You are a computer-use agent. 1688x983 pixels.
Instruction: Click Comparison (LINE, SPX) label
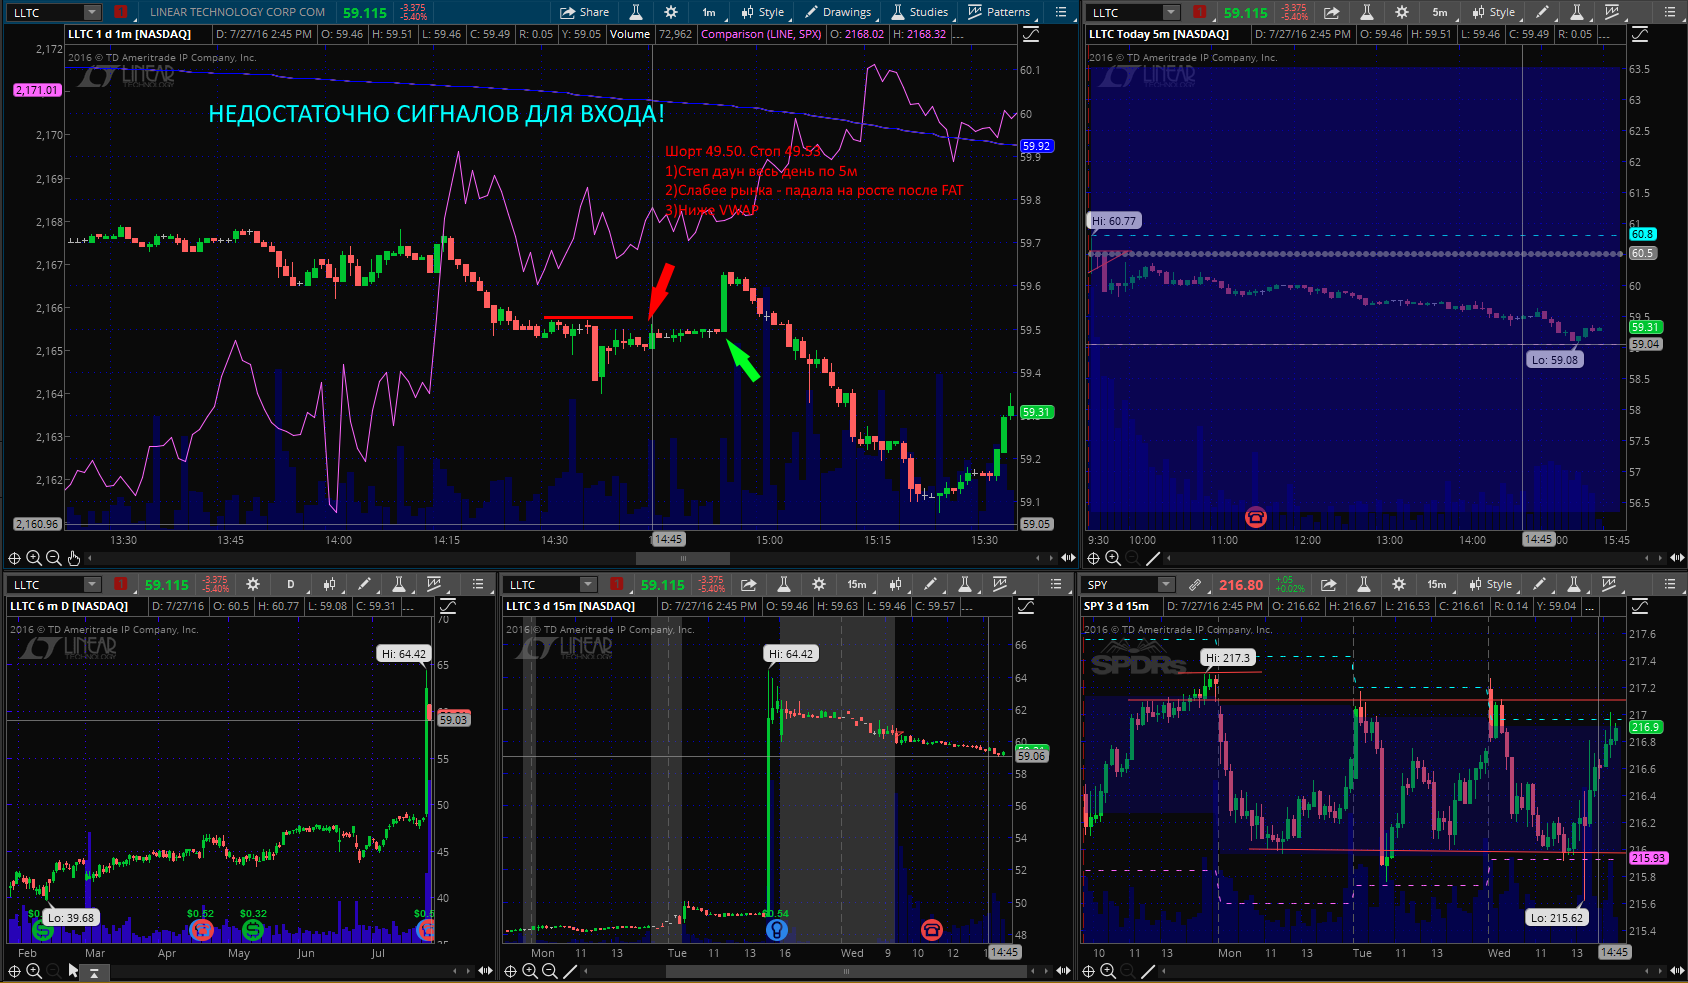point(761,34)
